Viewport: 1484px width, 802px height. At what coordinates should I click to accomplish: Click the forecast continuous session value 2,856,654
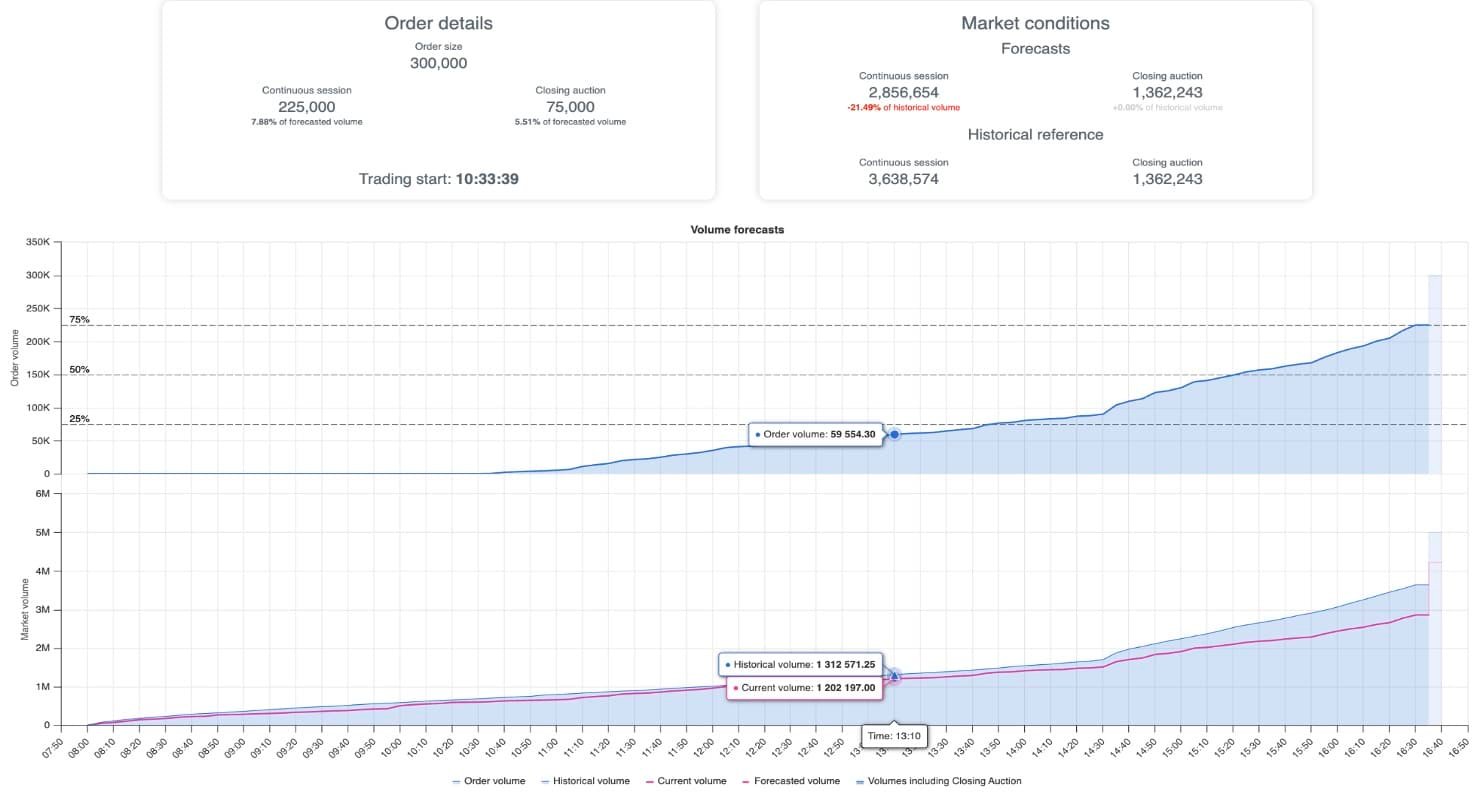click(x=903, y=92)
